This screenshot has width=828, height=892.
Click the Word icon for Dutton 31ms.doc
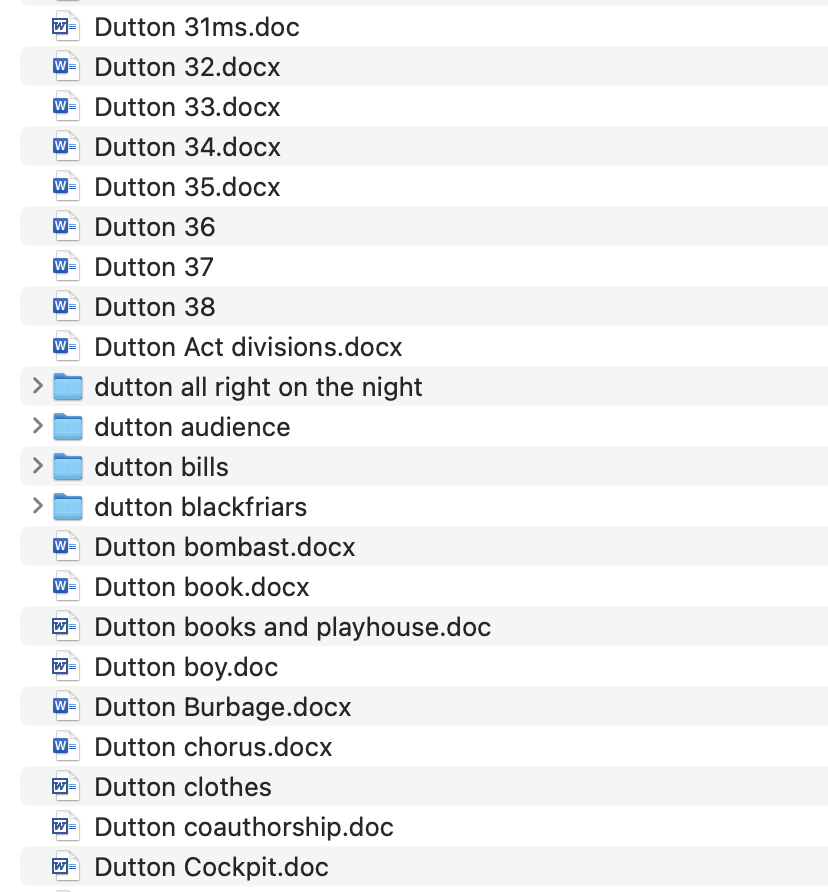coord(66,27)
